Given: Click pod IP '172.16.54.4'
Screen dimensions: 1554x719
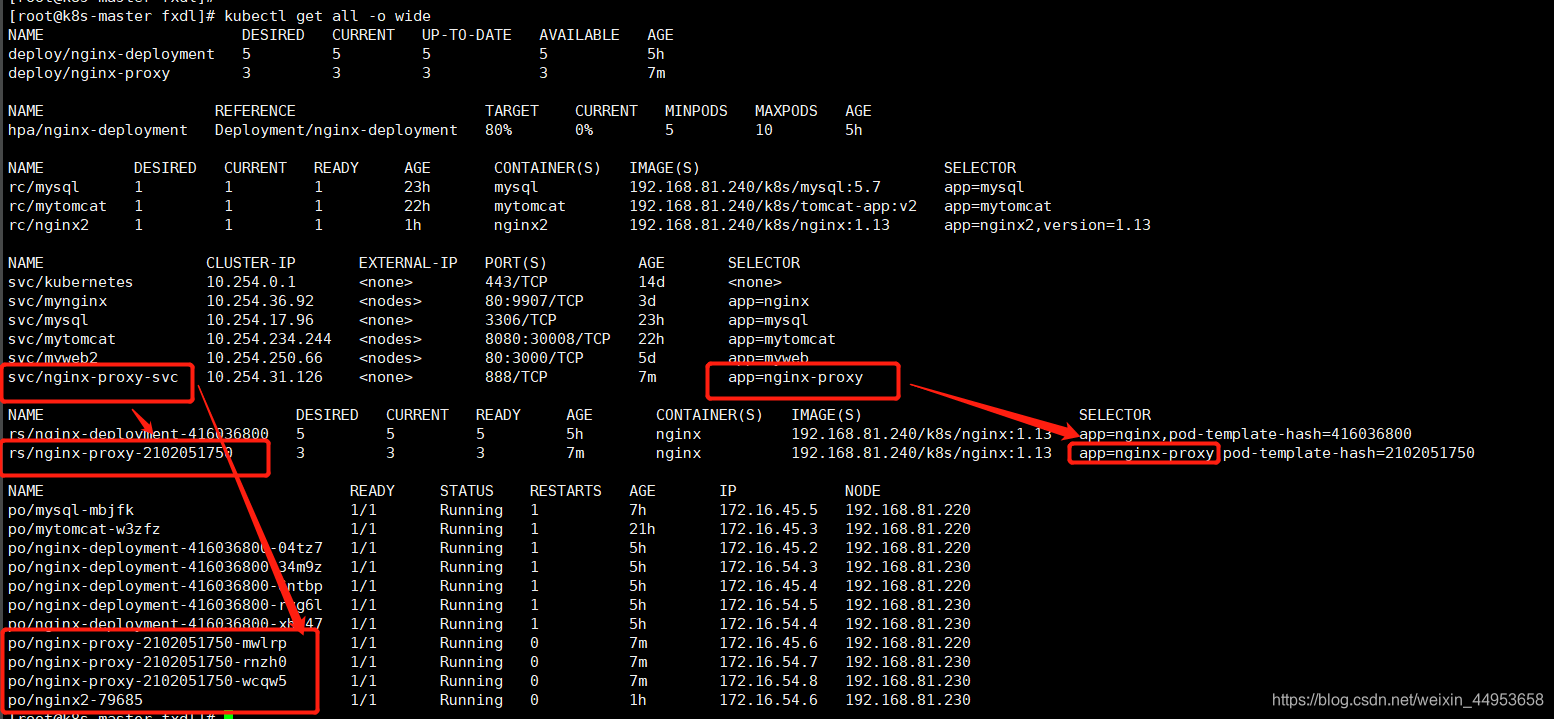Looking at the screenshot, I should (768, 624).
